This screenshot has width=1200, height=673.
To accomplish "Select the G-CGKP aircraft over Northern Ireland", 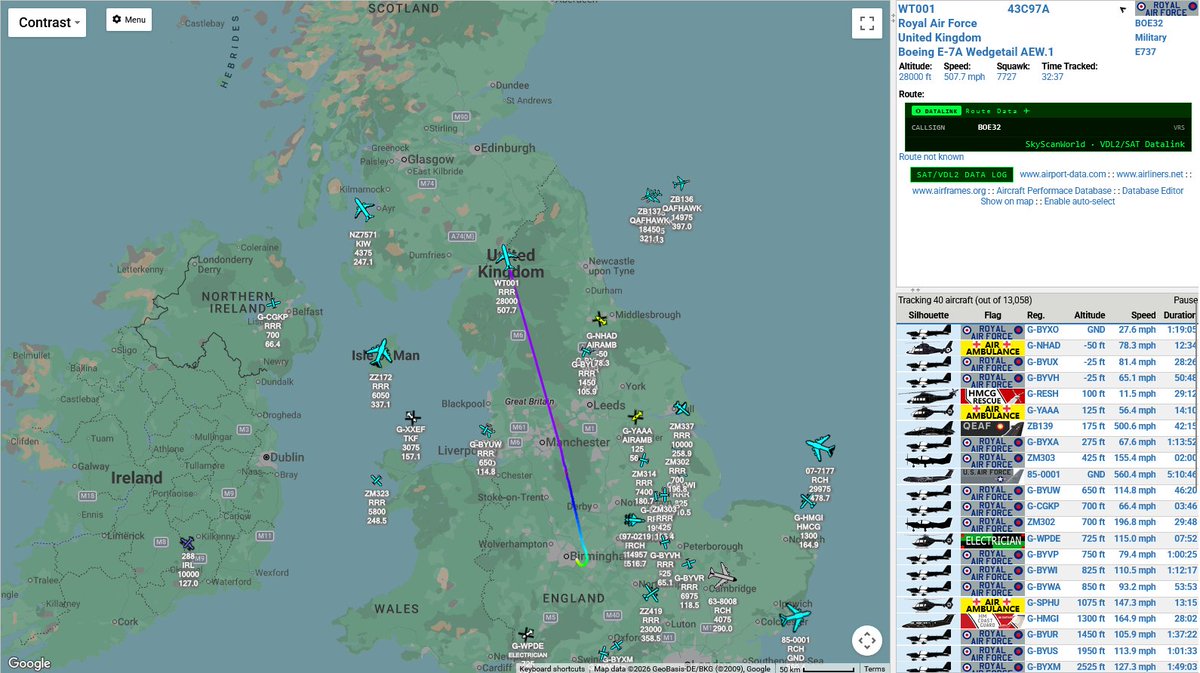I will tap(272, 303).
